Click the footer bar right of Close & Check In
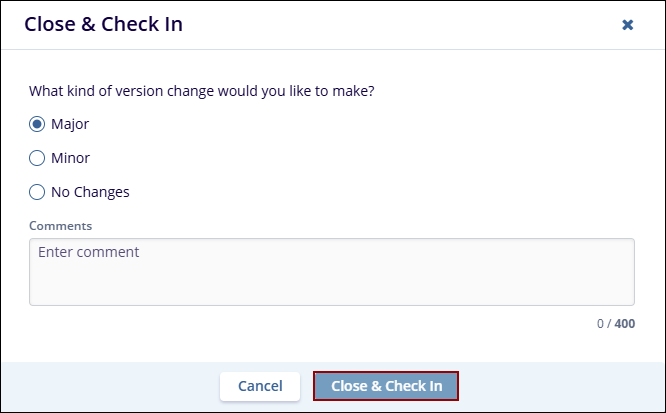Screen dimensions: 666x413 tap(560, 386)
